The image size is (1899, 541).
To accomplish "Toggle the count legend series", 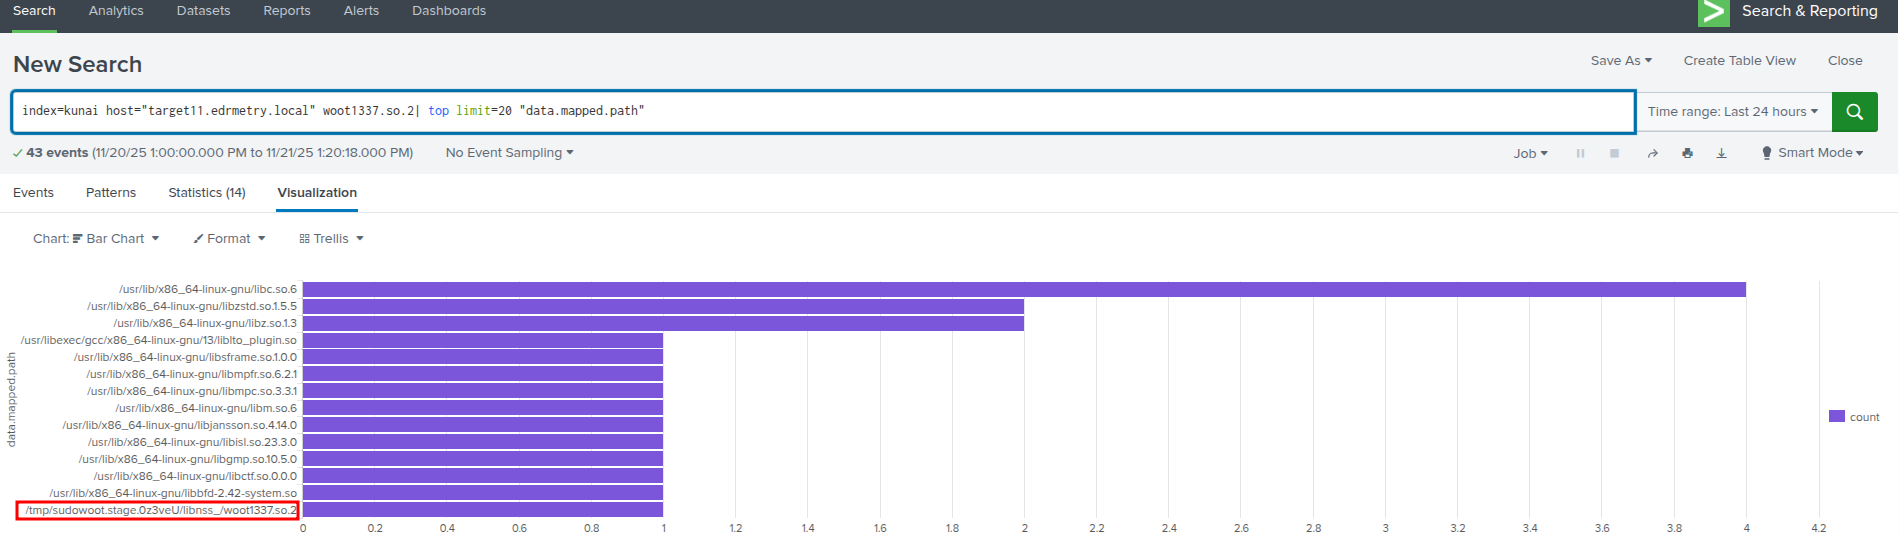I will pyautogui.click(x=1854, y=417).
